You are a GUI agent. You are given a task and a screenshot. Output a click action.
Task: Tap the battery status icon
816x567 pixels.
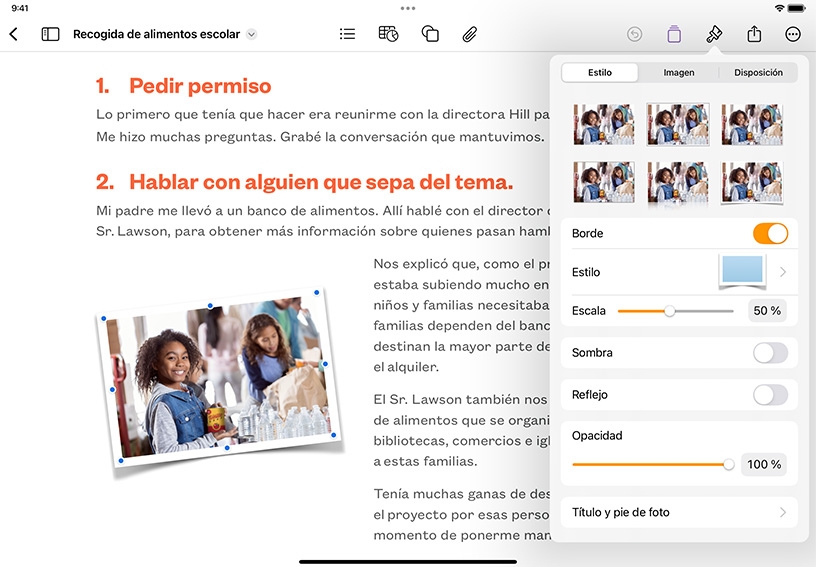(797, 8)
